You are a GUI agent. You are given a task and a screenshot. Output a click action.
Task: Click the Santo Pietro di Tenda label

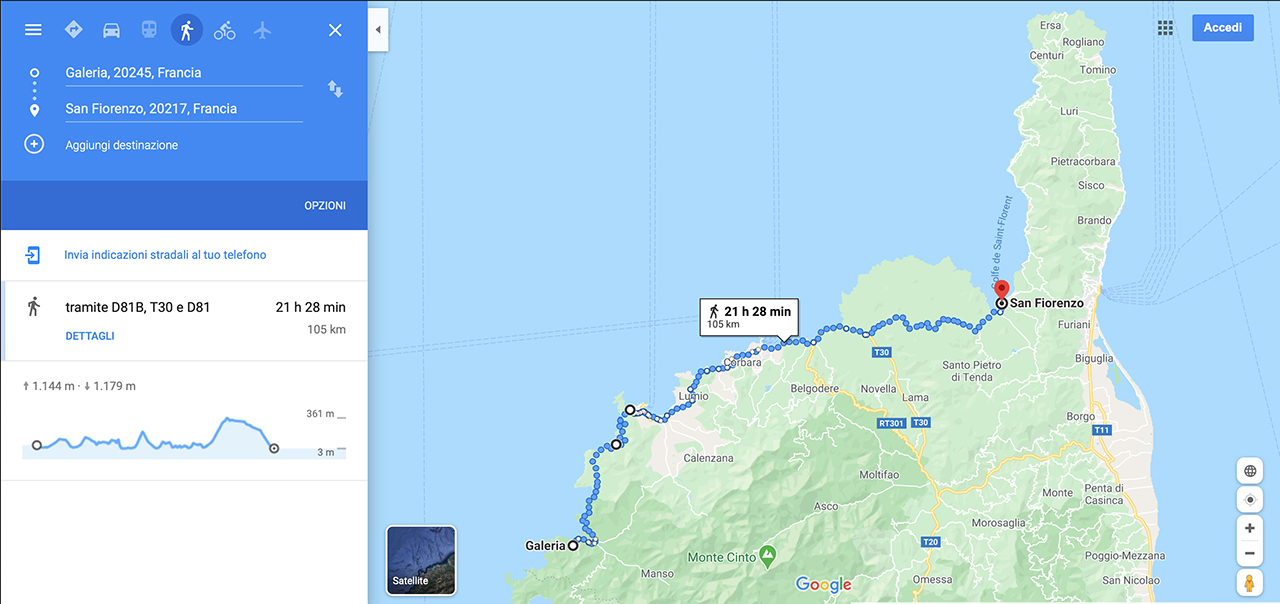coord(972,371)
